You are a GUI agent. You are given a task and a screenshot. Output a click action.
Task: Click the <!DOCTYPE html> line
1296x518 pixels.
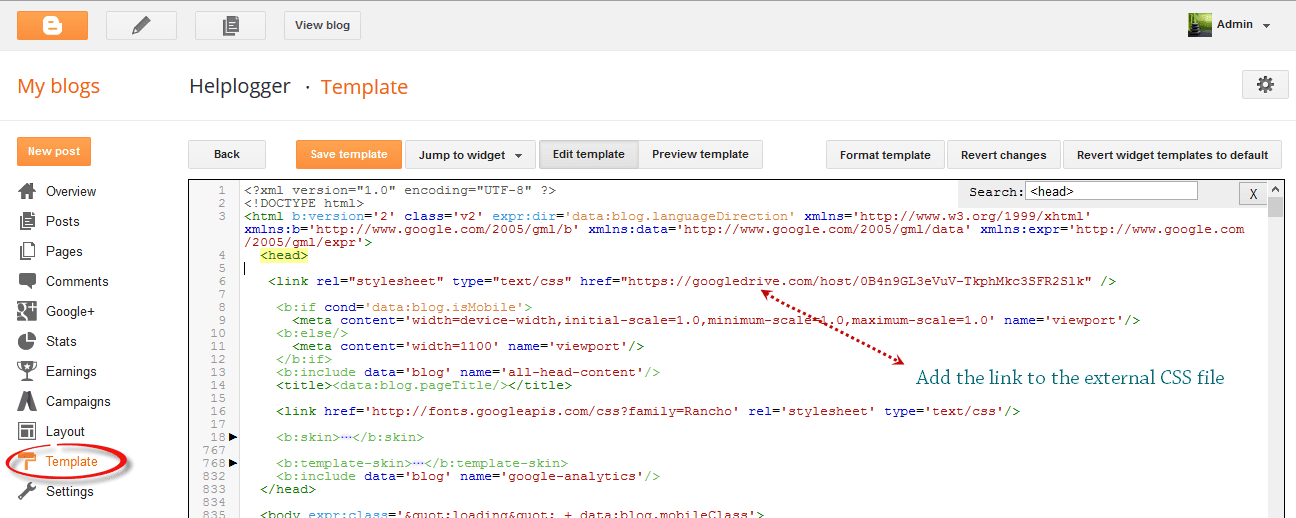pos(305,203)
